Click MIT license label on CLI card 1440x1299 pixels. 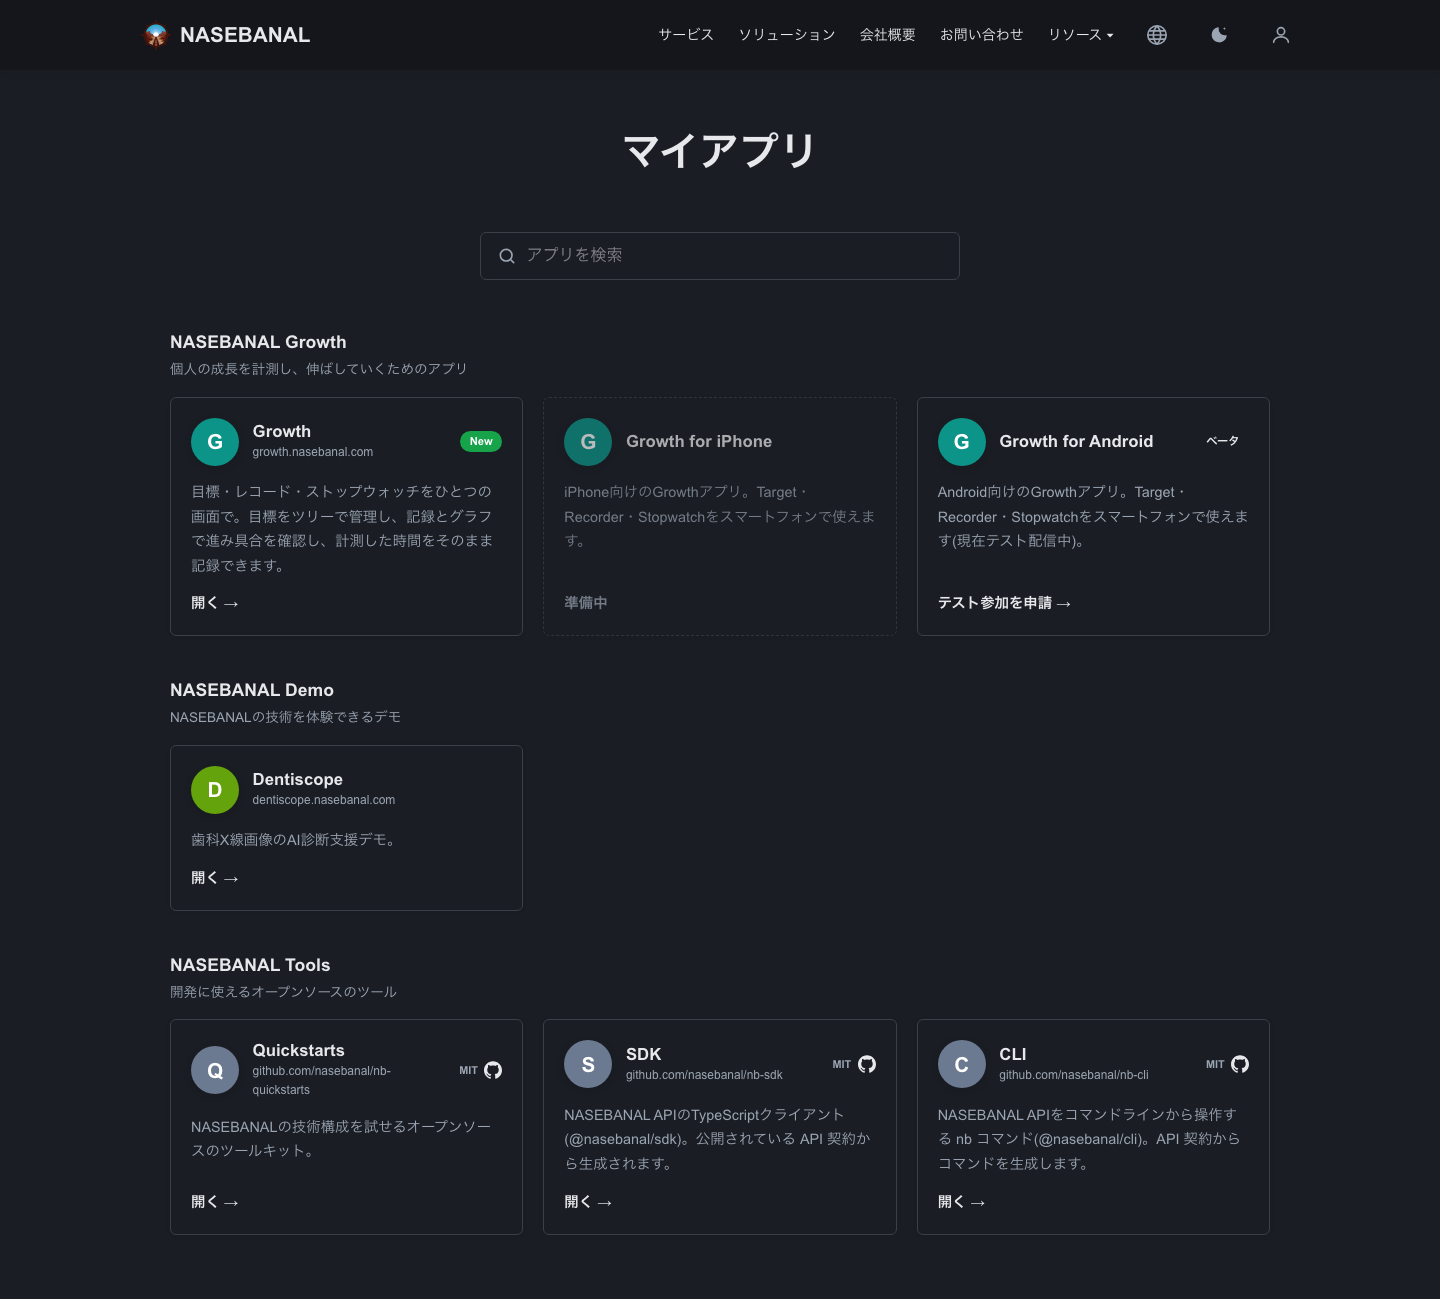[x=1215, y=1065]
